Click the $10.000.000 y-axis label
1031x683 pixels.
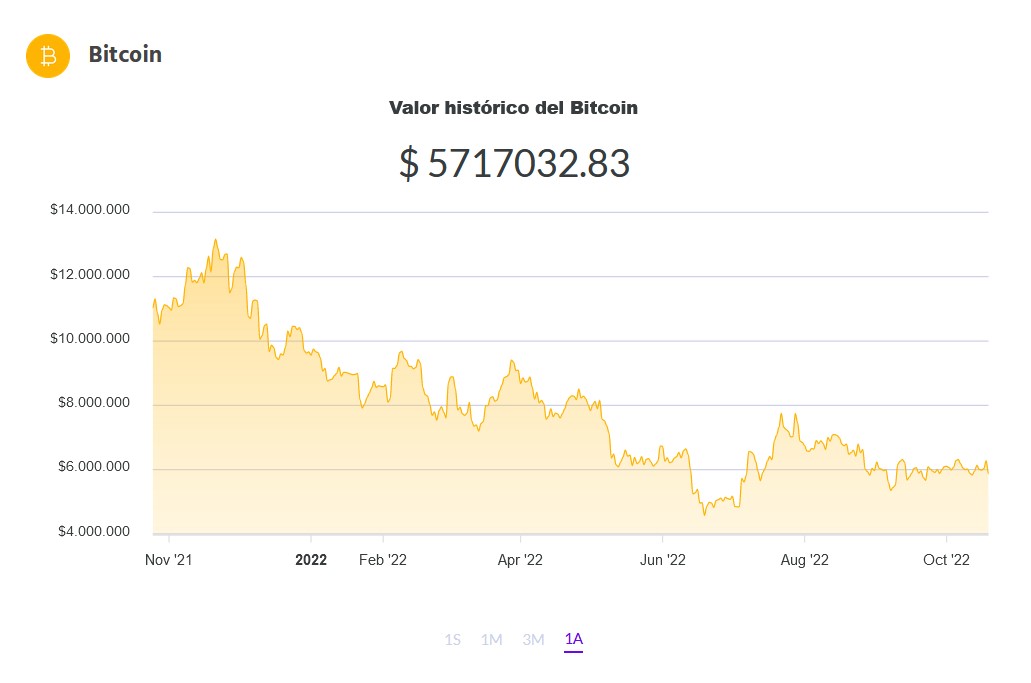[x=90, y=339]
